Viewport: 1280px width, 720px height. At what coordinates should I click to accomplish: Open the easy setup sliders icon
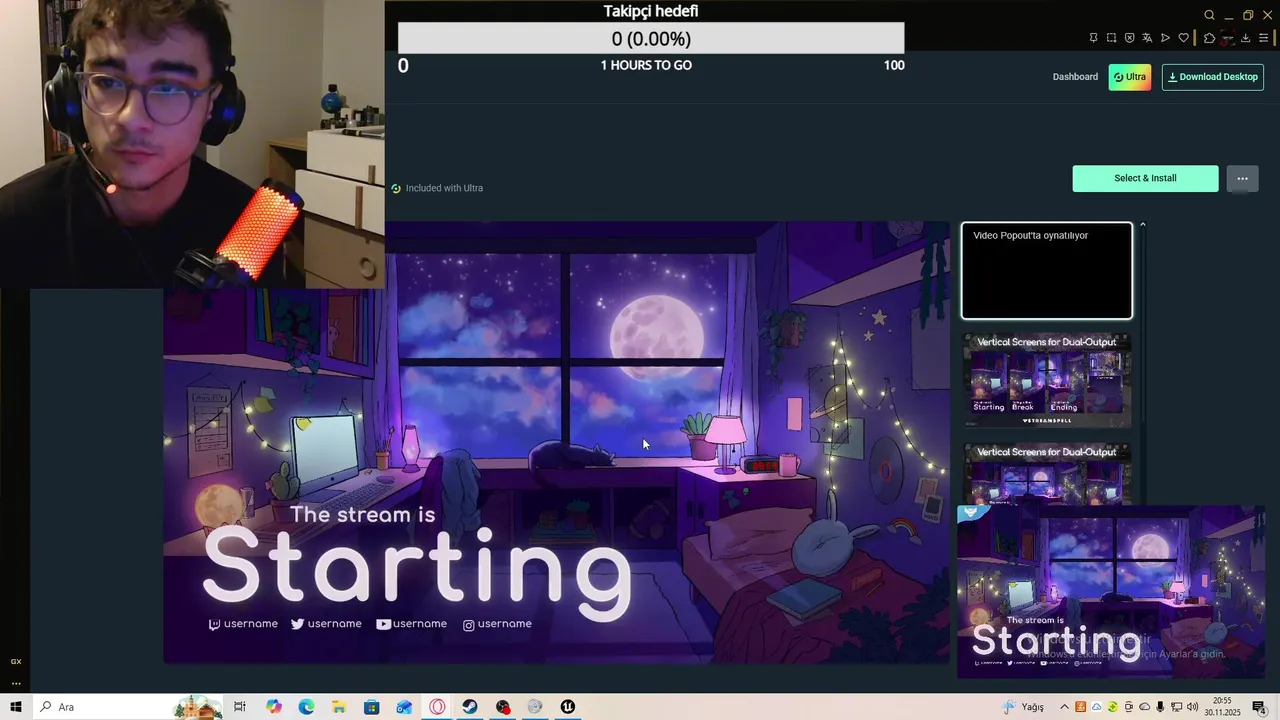[1264, 38]
